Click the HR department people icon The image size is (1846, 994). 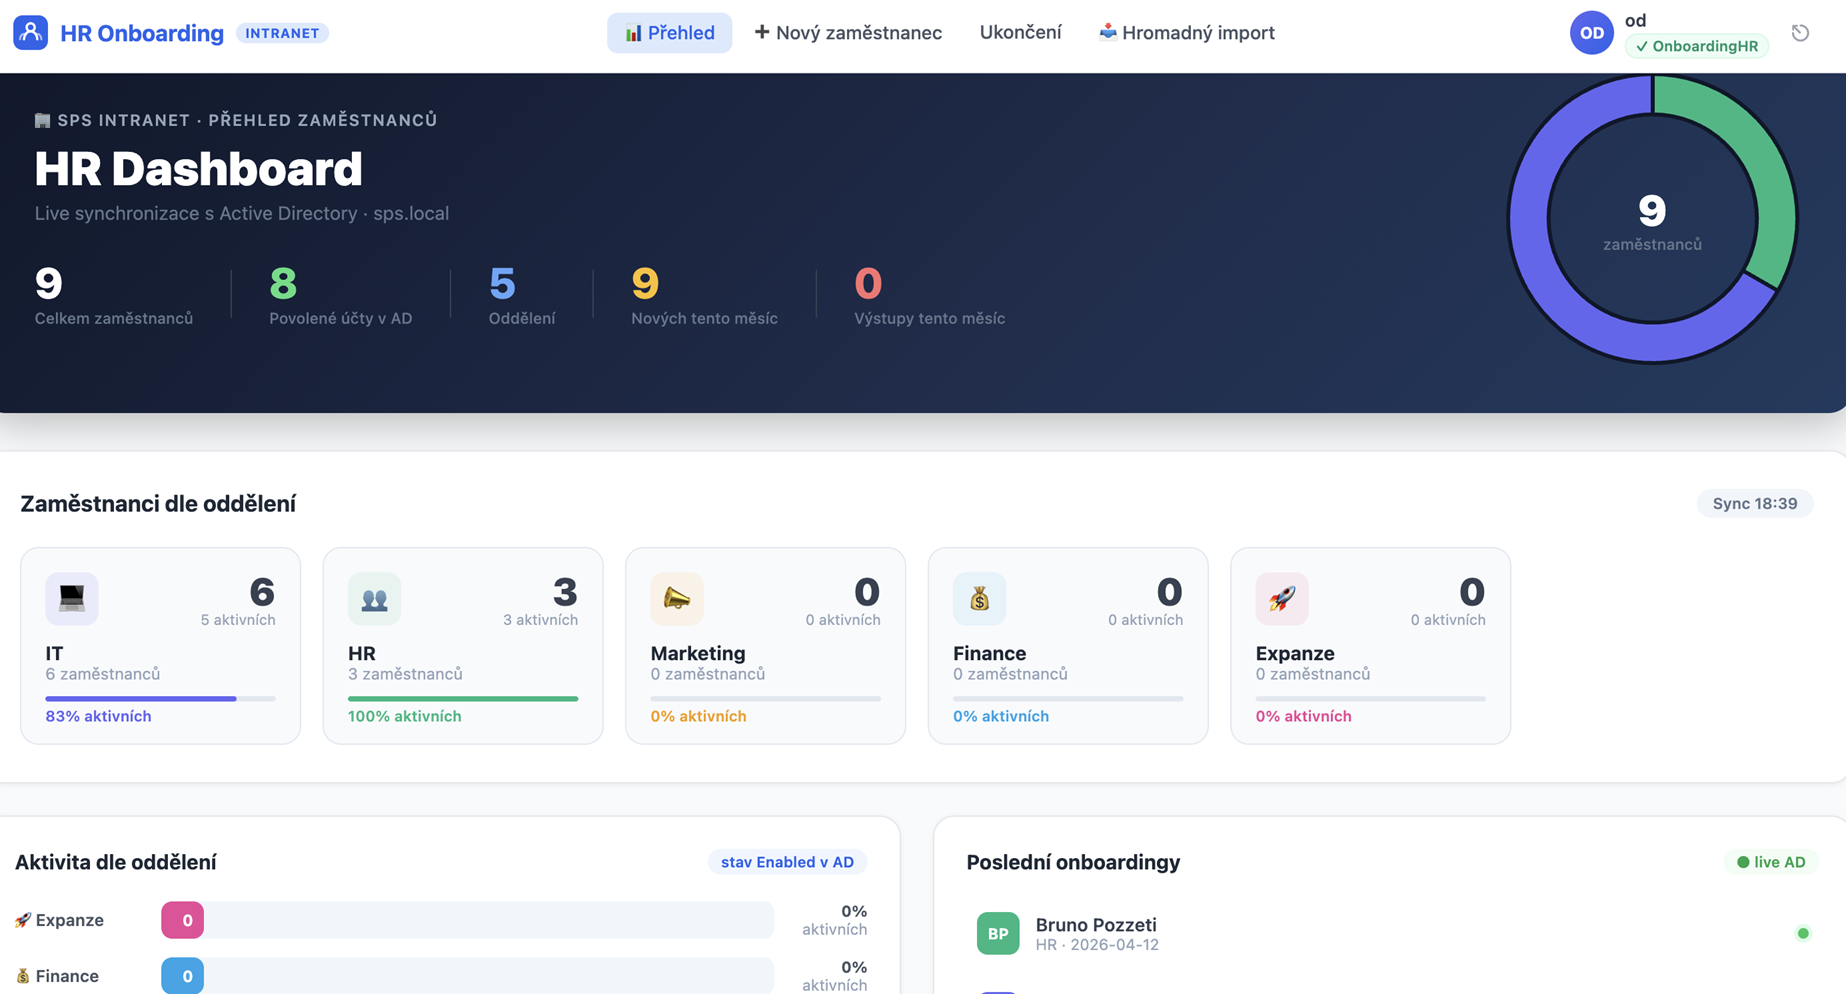click(x=374, y=598)
